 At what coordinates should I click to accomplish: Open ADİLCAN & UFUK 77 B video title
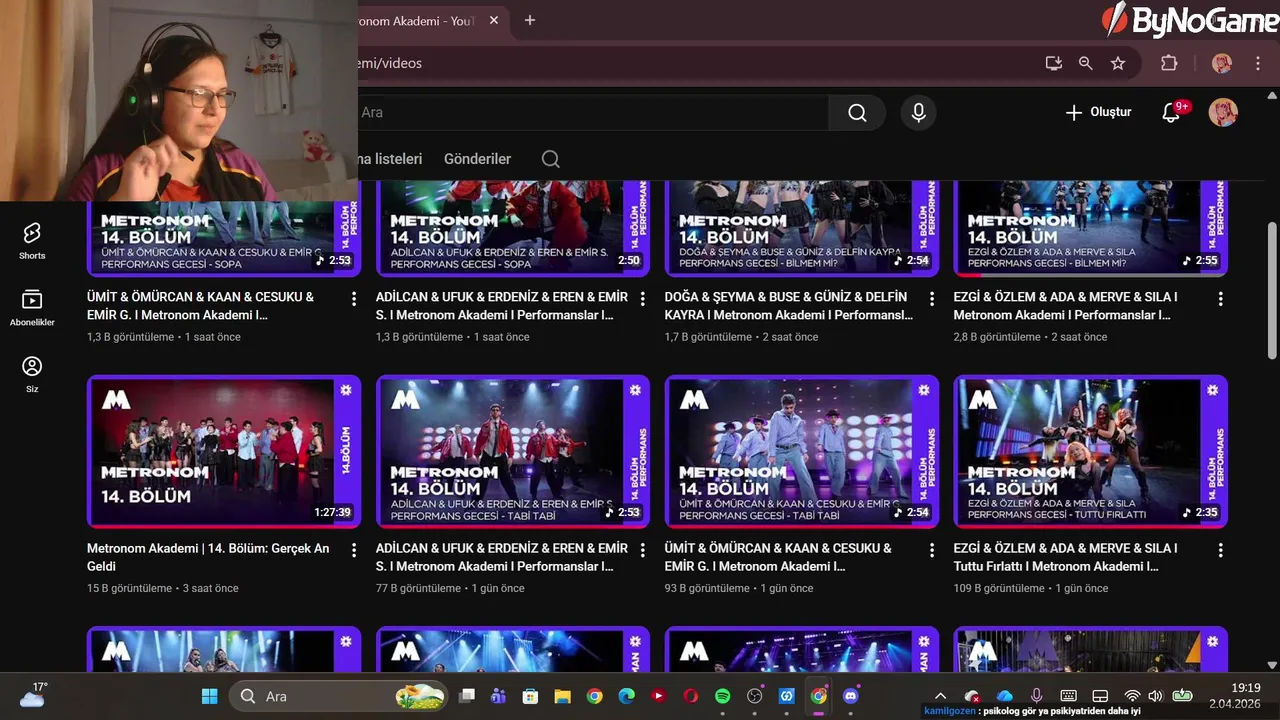(x=502, y=557)
